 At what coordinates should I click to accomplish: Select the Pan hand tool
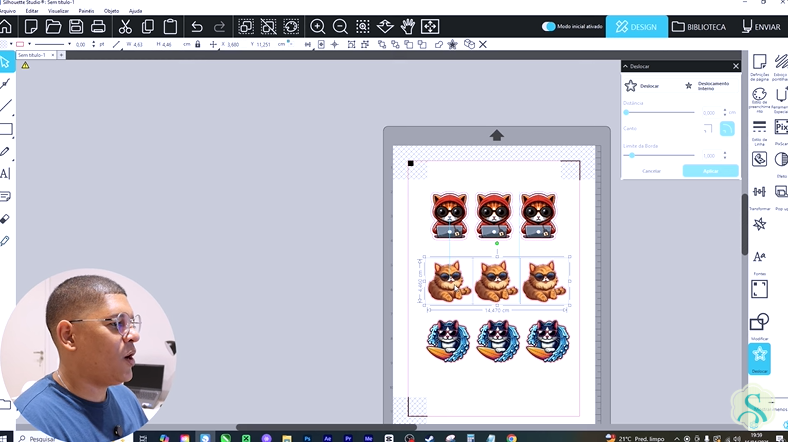click(408, 26)
